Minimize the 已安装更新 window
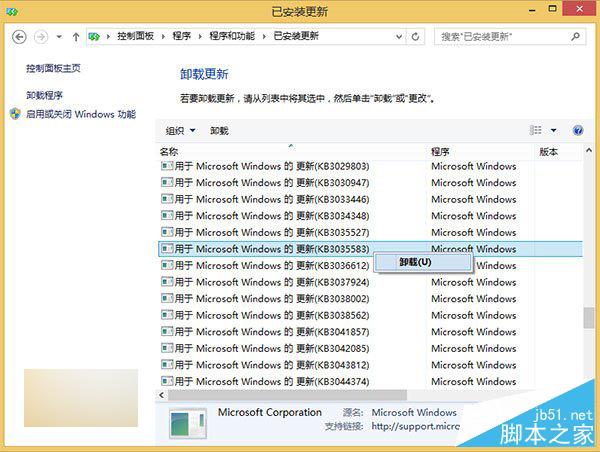Viewport: 600px width, 452px height. pos(532,10)
